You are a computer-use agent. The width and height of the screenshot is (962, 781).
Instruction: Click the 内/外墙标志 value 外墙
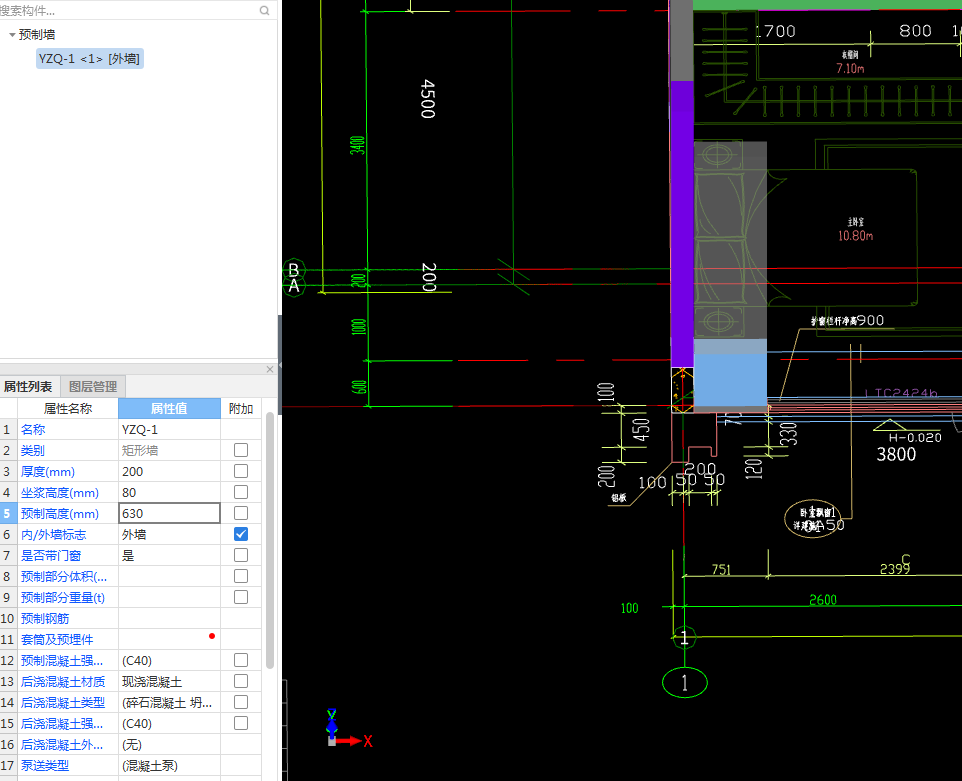[x=169, y=534]
